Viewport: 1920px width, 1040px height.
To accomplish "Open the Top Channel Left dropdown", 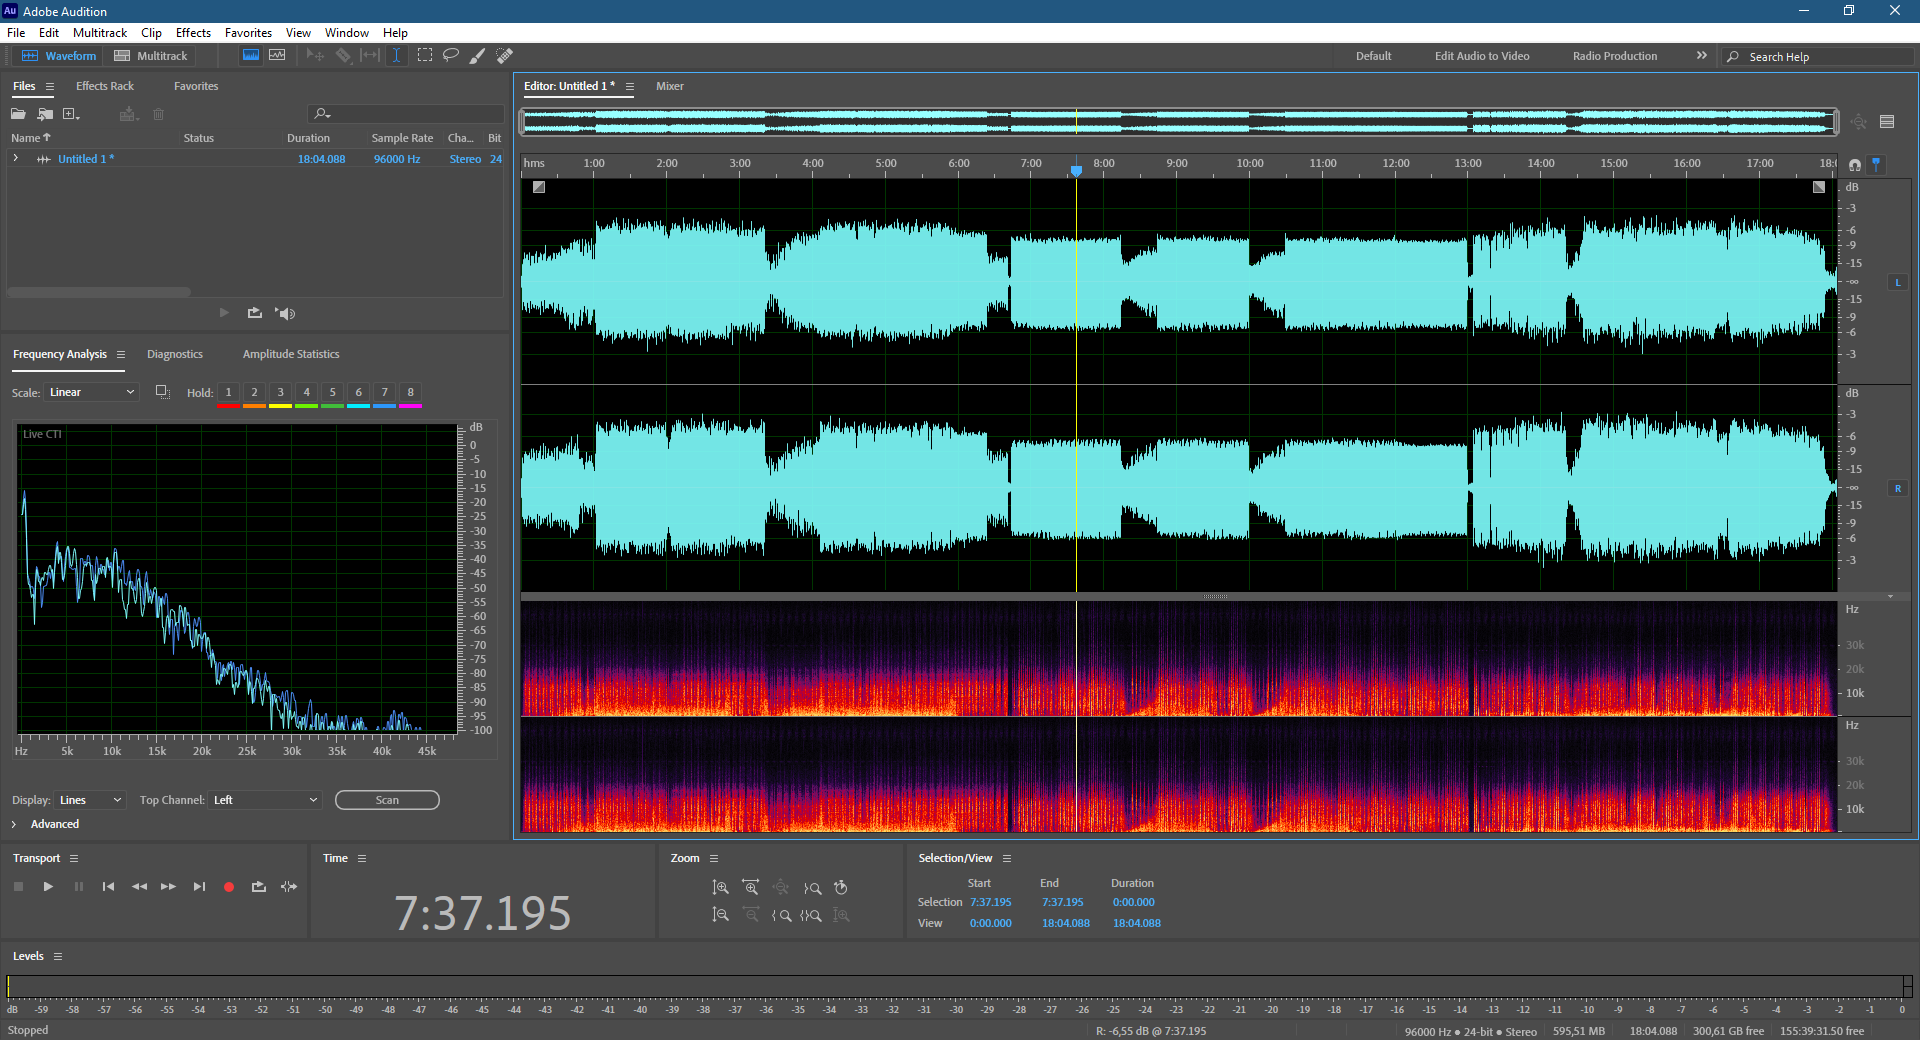I will pyautogui.click(x=265, y=800).
